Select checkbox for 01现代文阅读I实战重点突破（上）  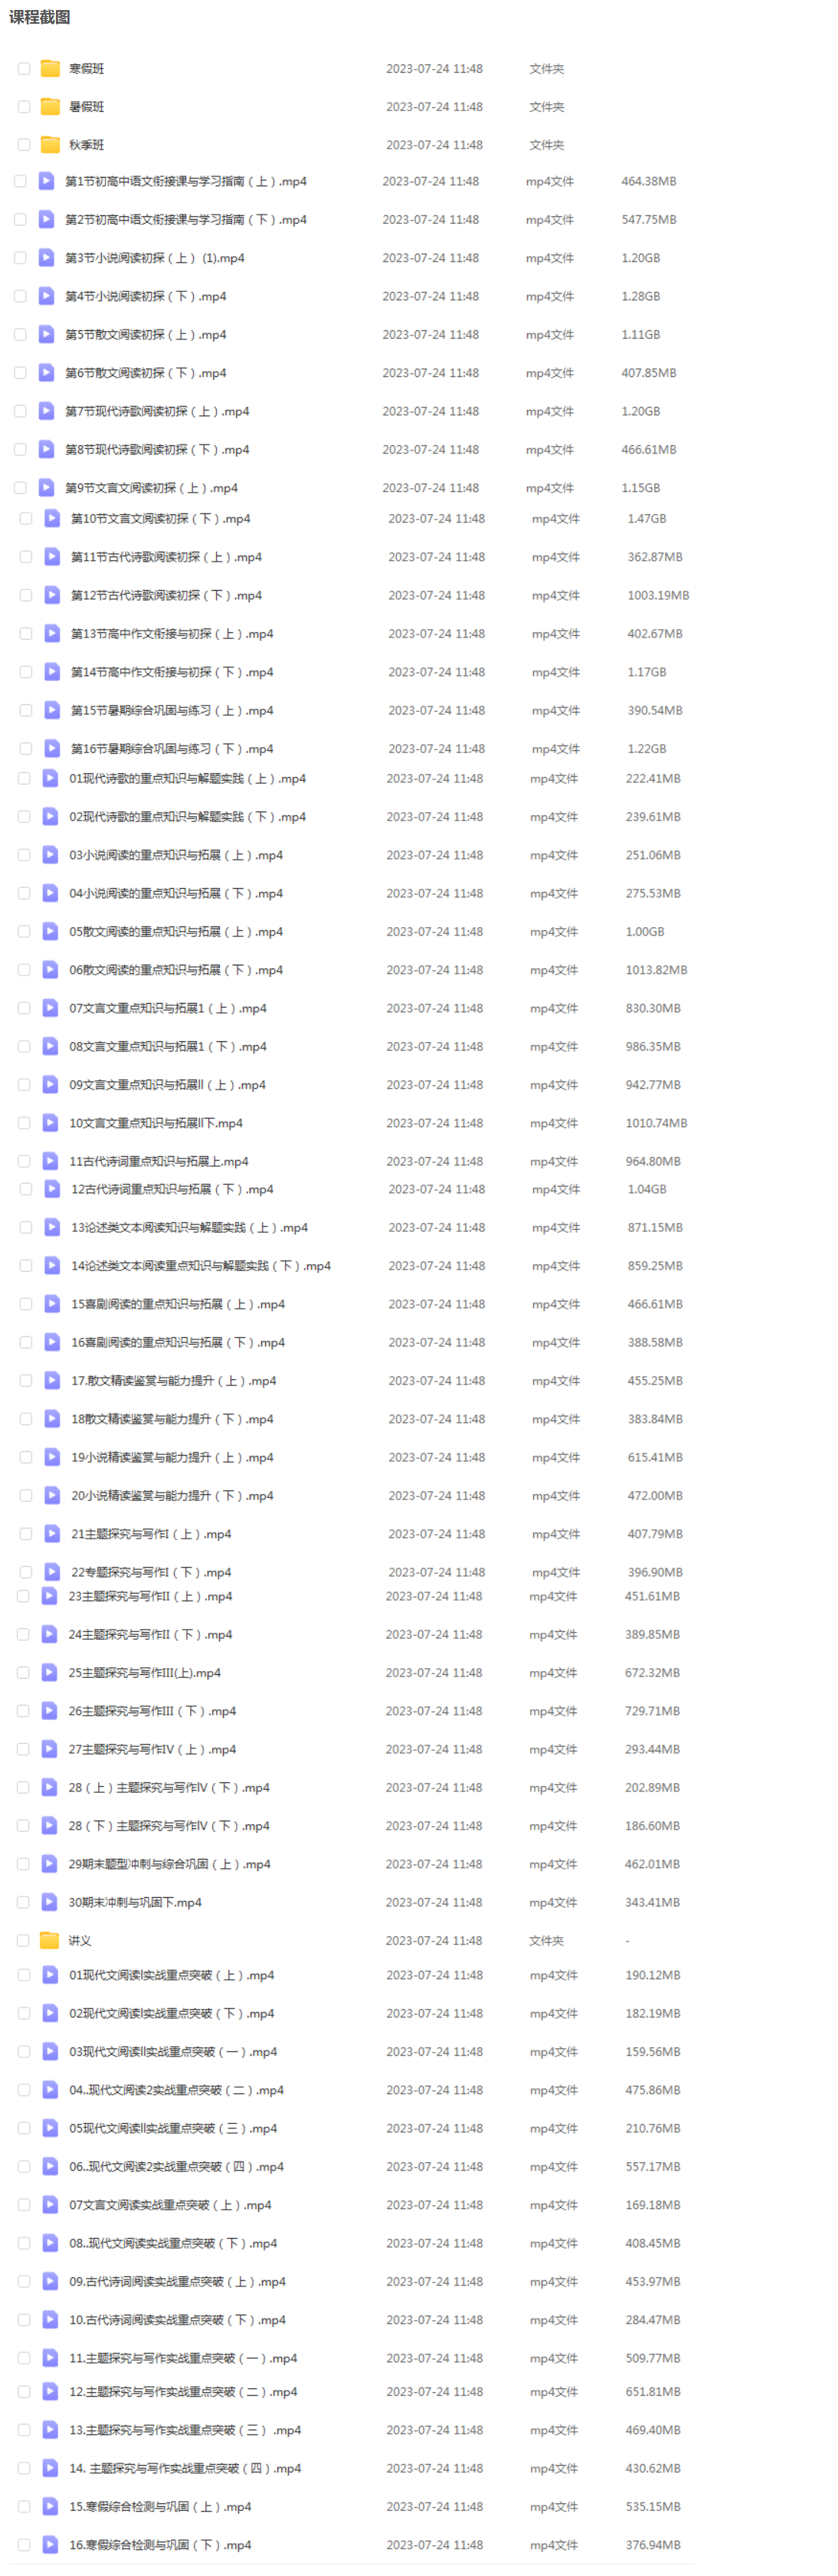click(x=24, y=1975)
